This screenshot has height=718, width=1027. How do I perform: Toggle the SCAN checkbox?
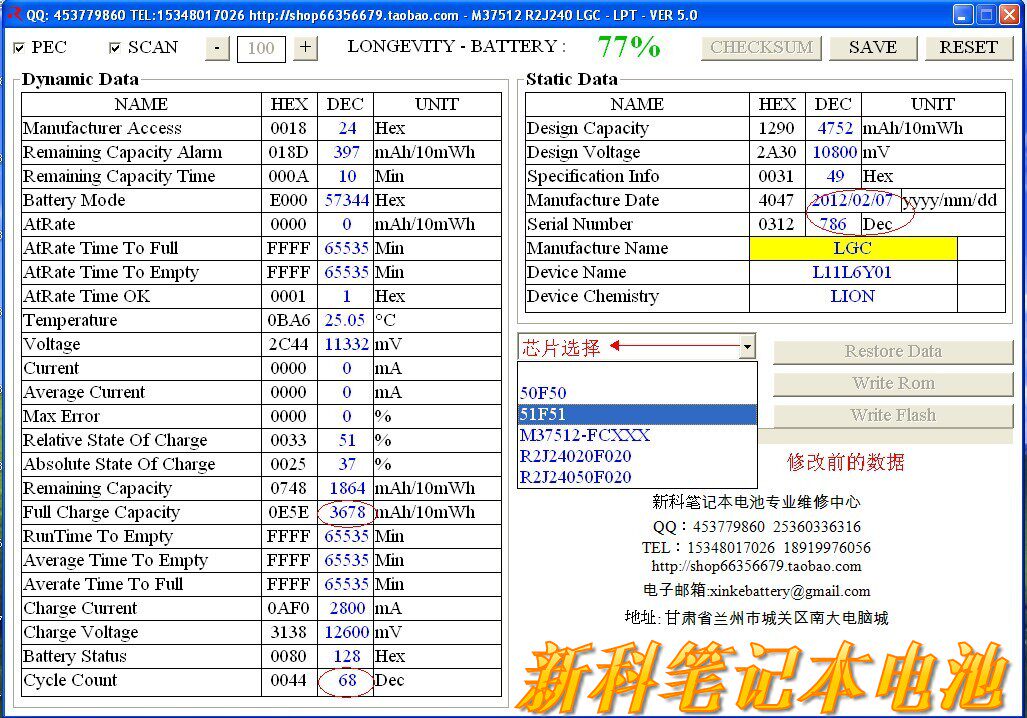point(115,47)
